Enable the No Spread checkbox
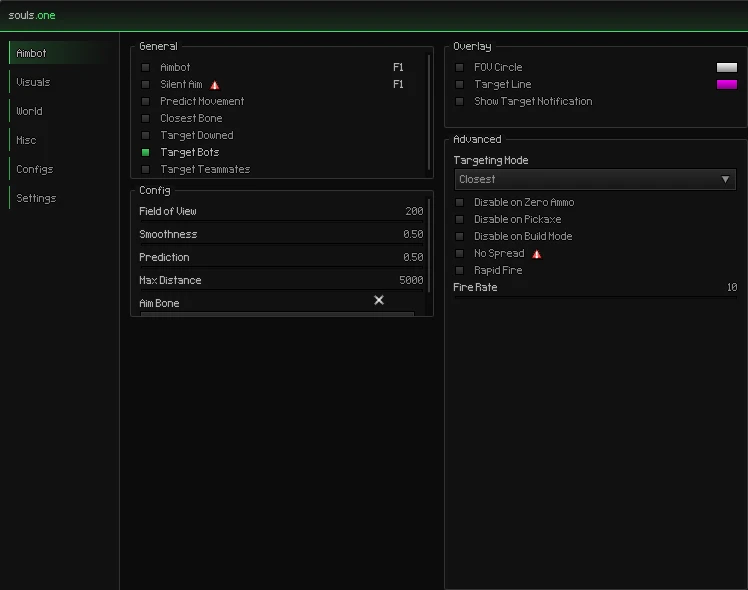Image resolution: width=748 pixels, height=590 pixels. click(x=459, y=253)
